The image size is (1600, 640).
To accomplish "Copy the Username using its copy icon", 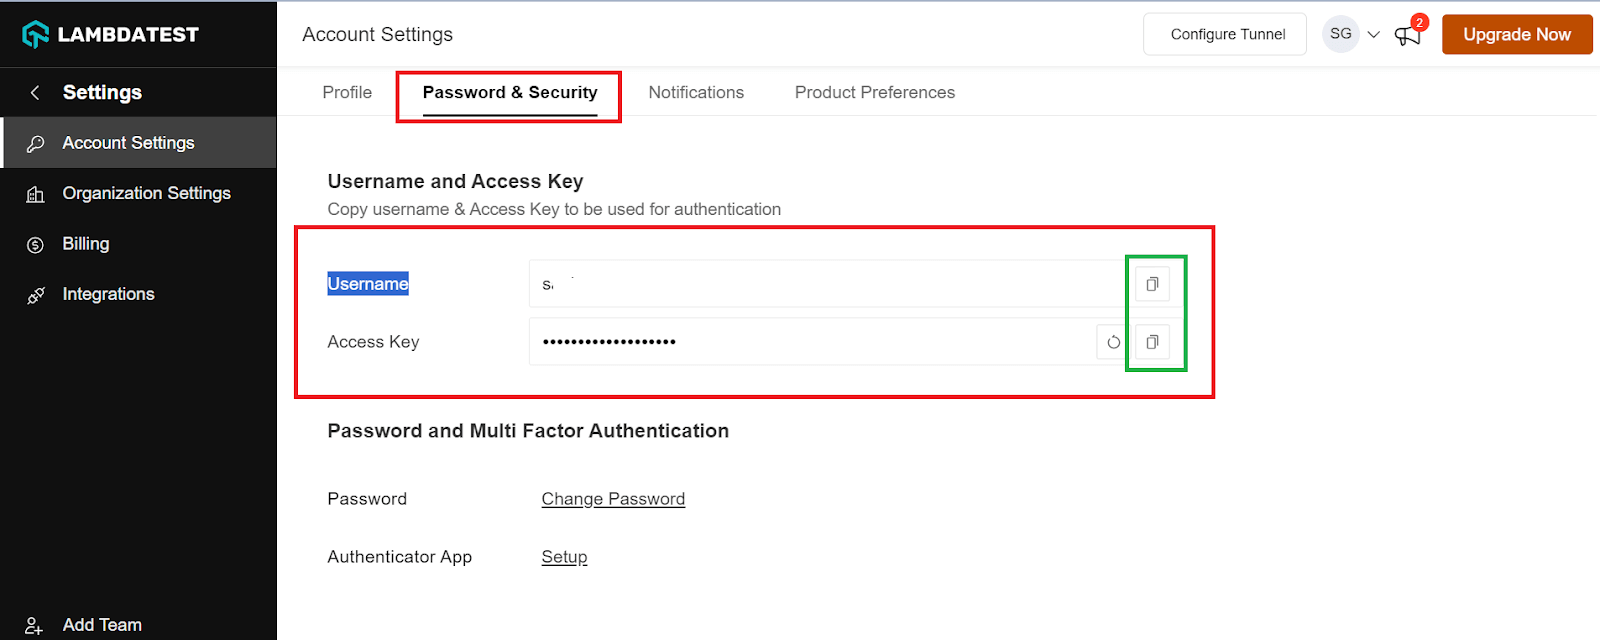I will click(x=1152, y=283).
